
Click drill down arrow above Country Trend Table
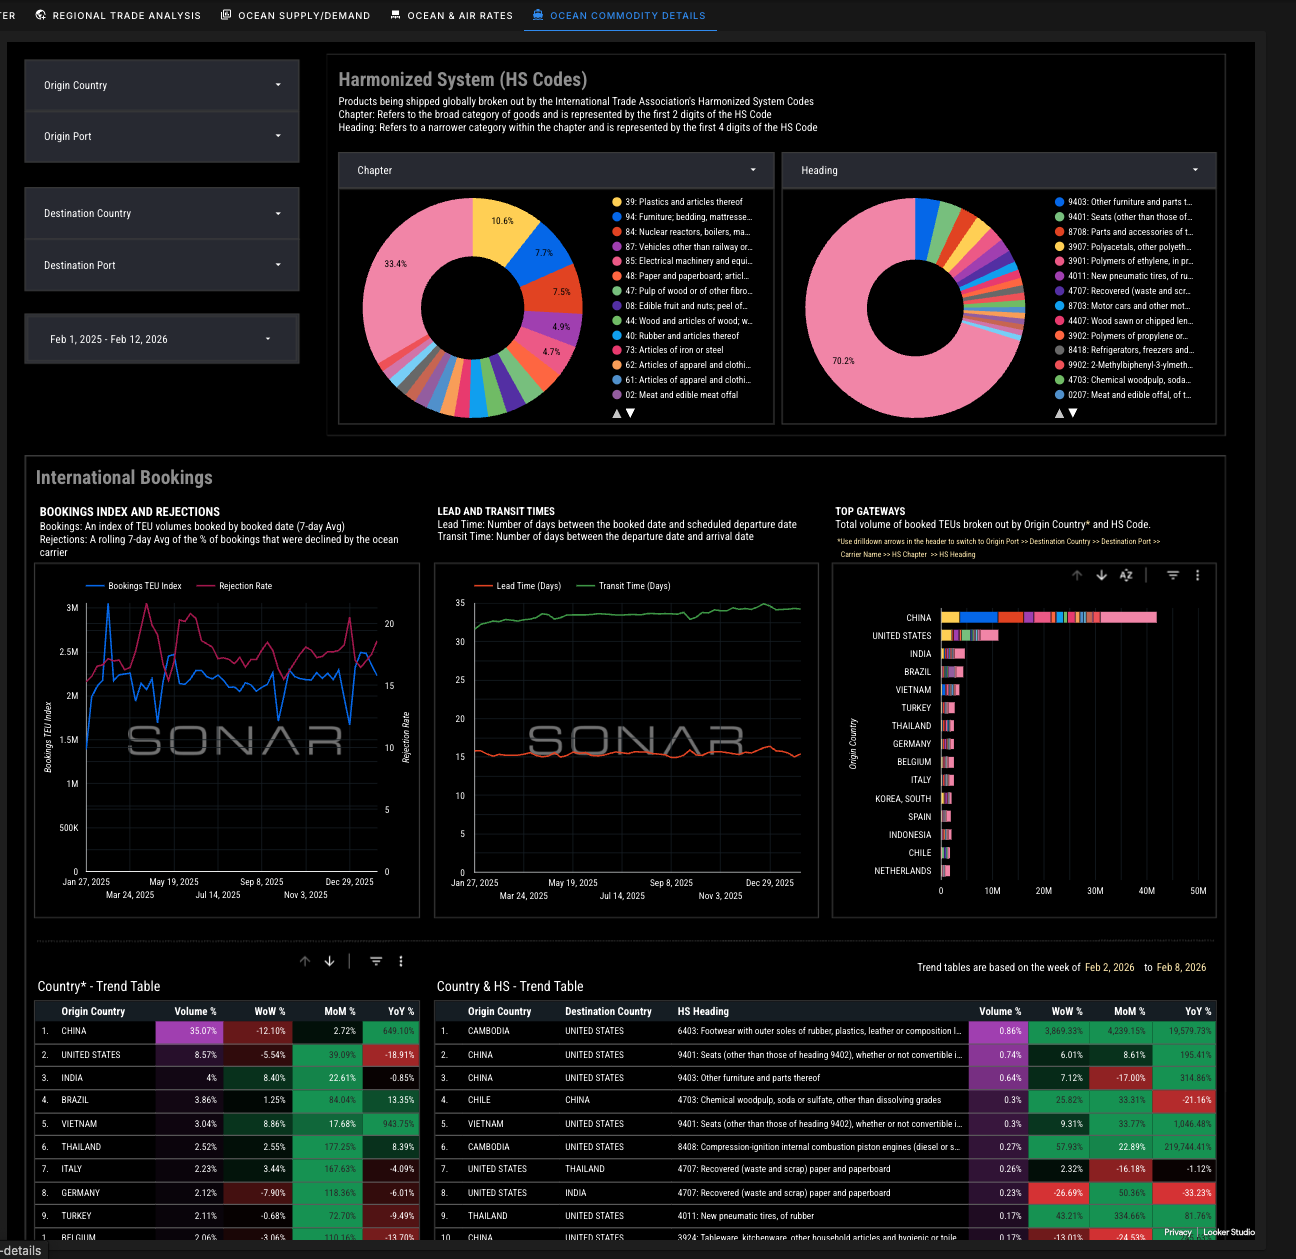(329, 961)
